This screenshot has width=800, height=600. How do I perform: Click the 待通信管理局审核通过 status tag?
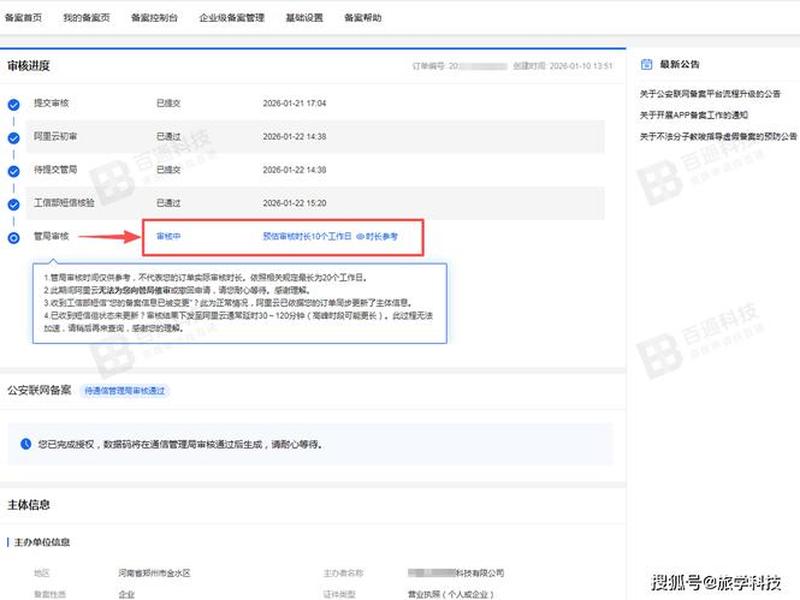[124, 391]
